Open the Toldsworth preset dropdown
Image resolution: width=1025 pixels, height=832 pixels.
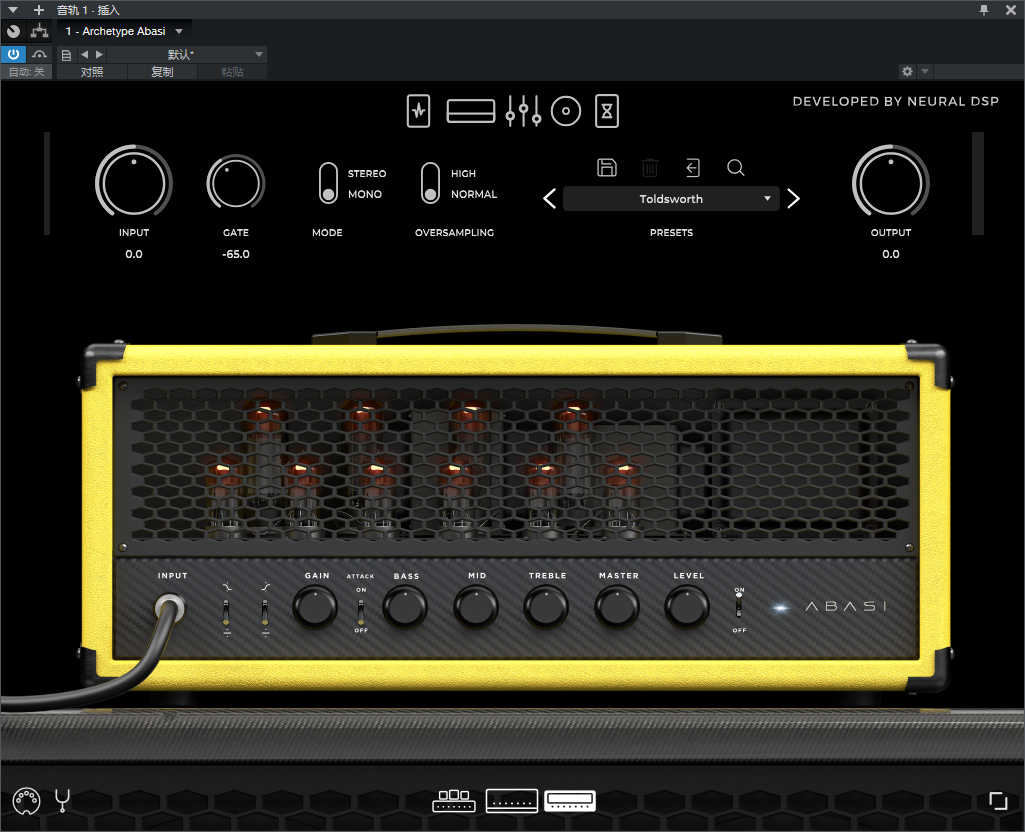coord(671,199)
